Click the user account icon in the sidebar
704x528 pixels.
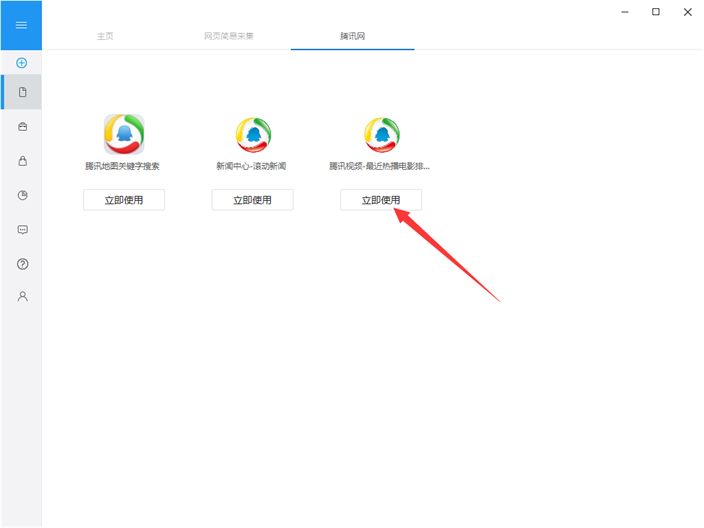point(22,296)
